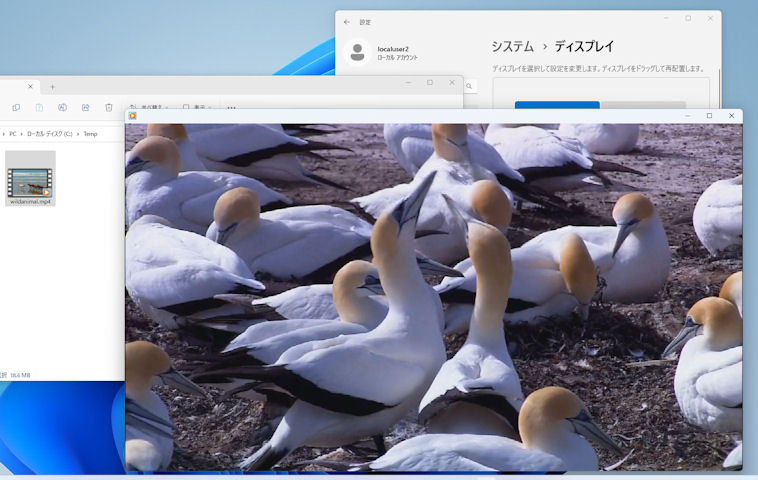This screenshot has height=480, width=758.
Task: Open the 表示 view dropdown in Explorer
Action: [197, 107]
